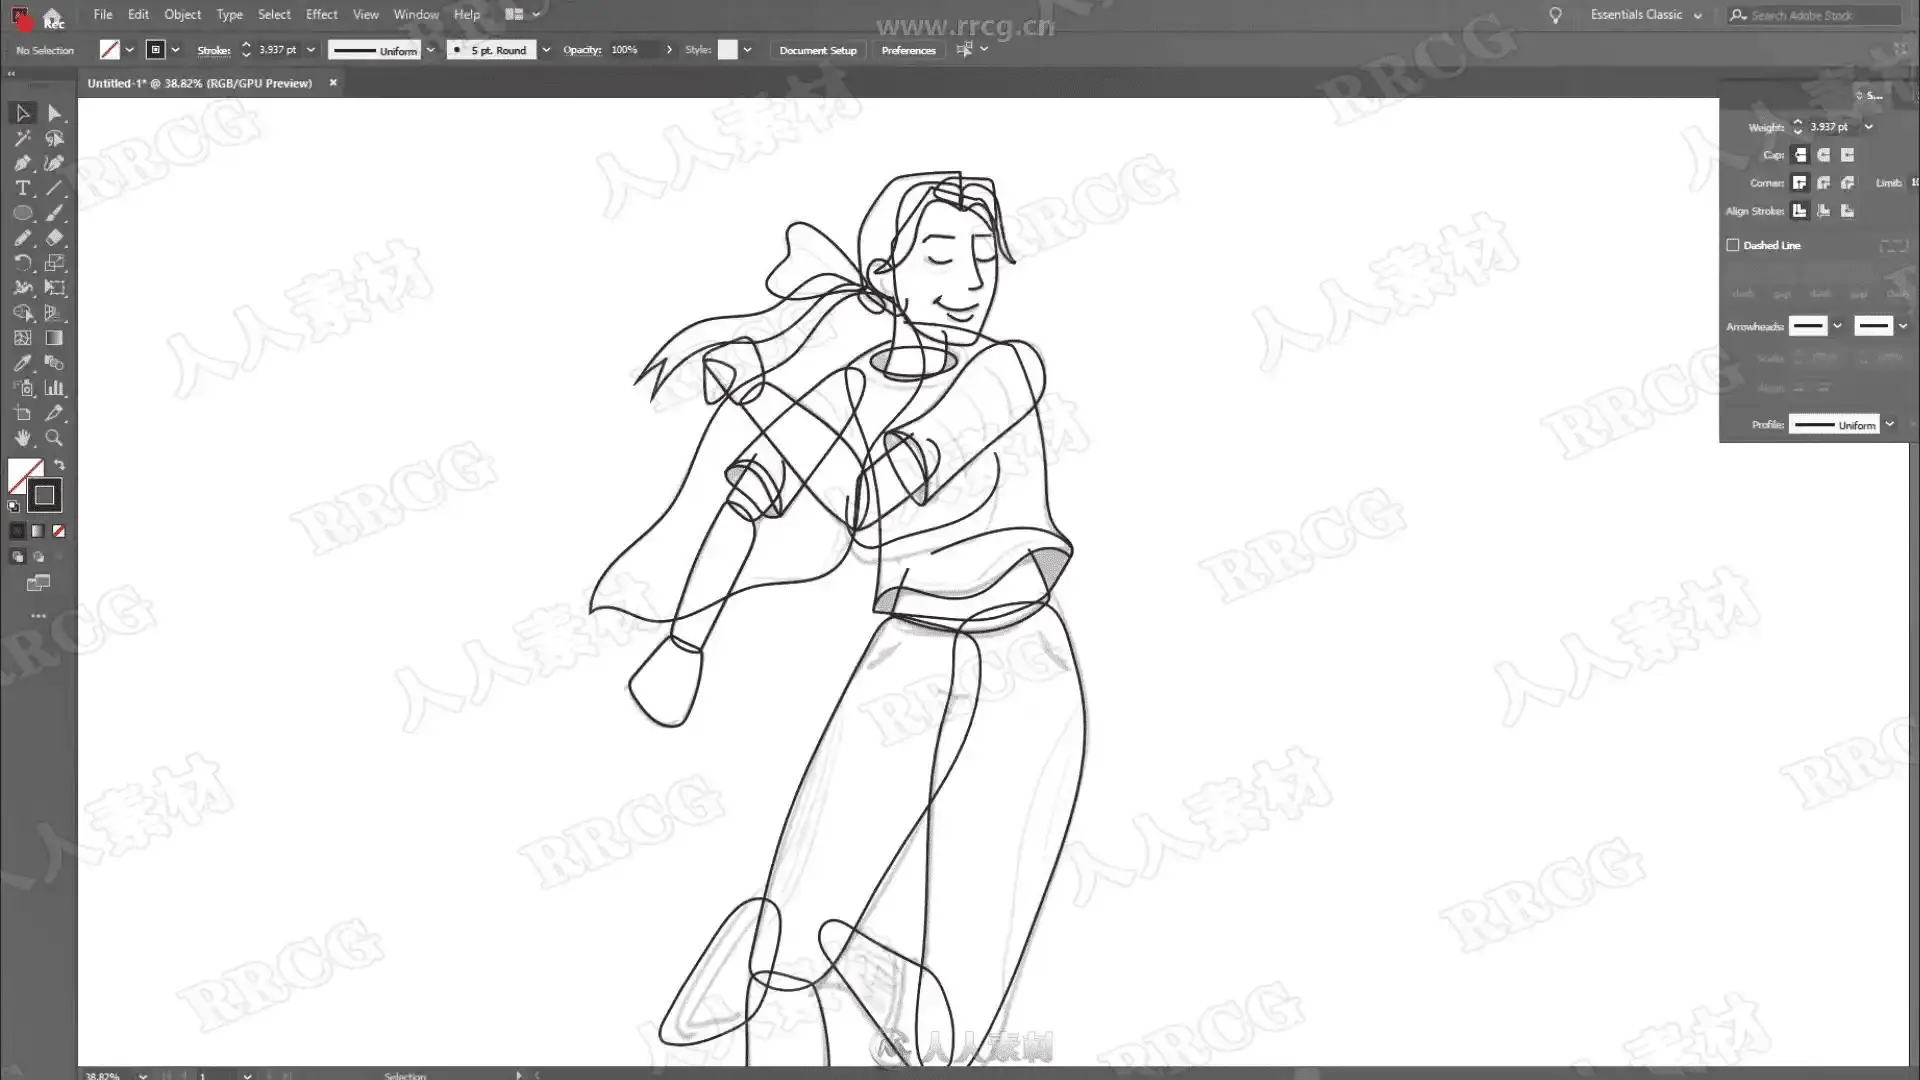Open the Effect menu
The image size is (1920, 1080).
coord(321,15)
